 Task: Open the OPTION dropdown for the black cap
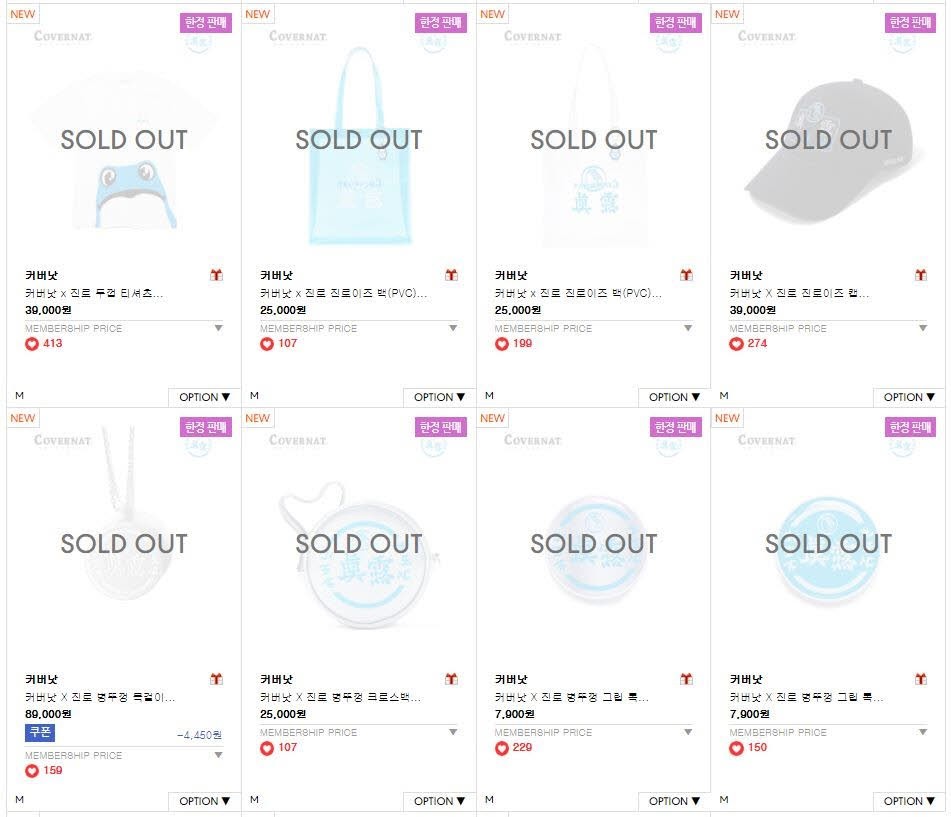(908, 397)
